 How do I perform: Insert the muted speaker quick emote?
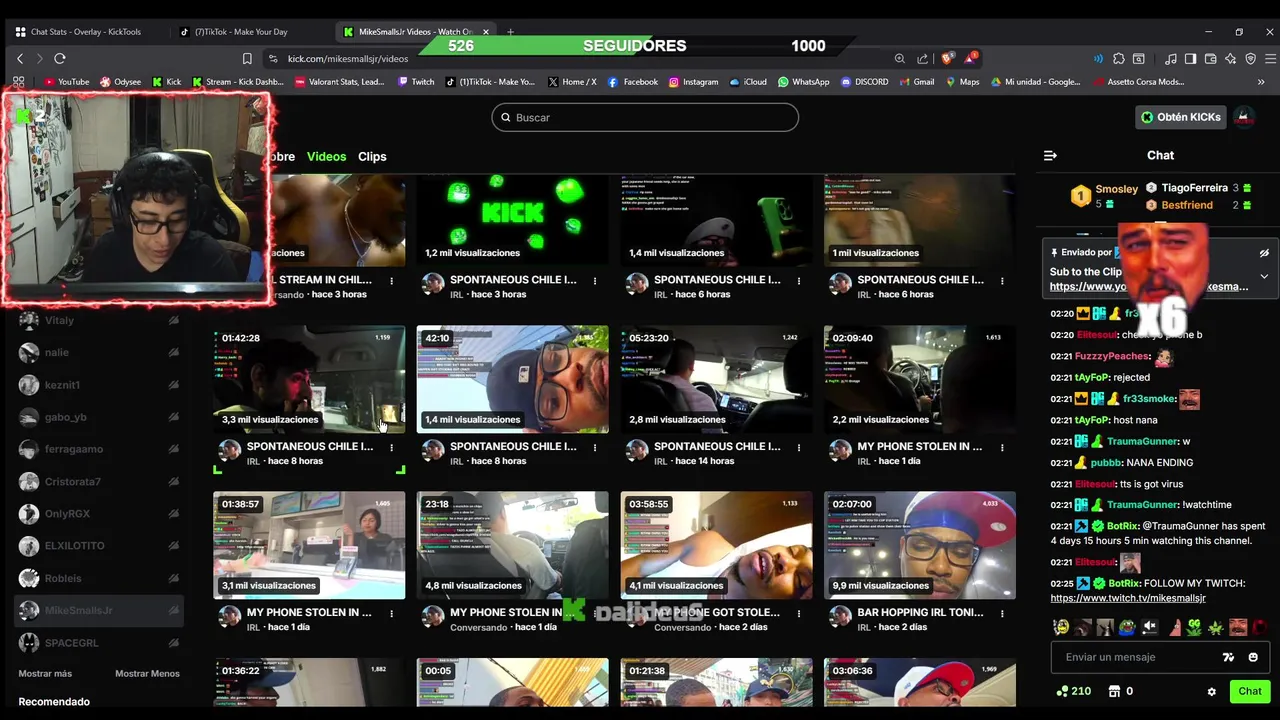tap(1149, 628)
